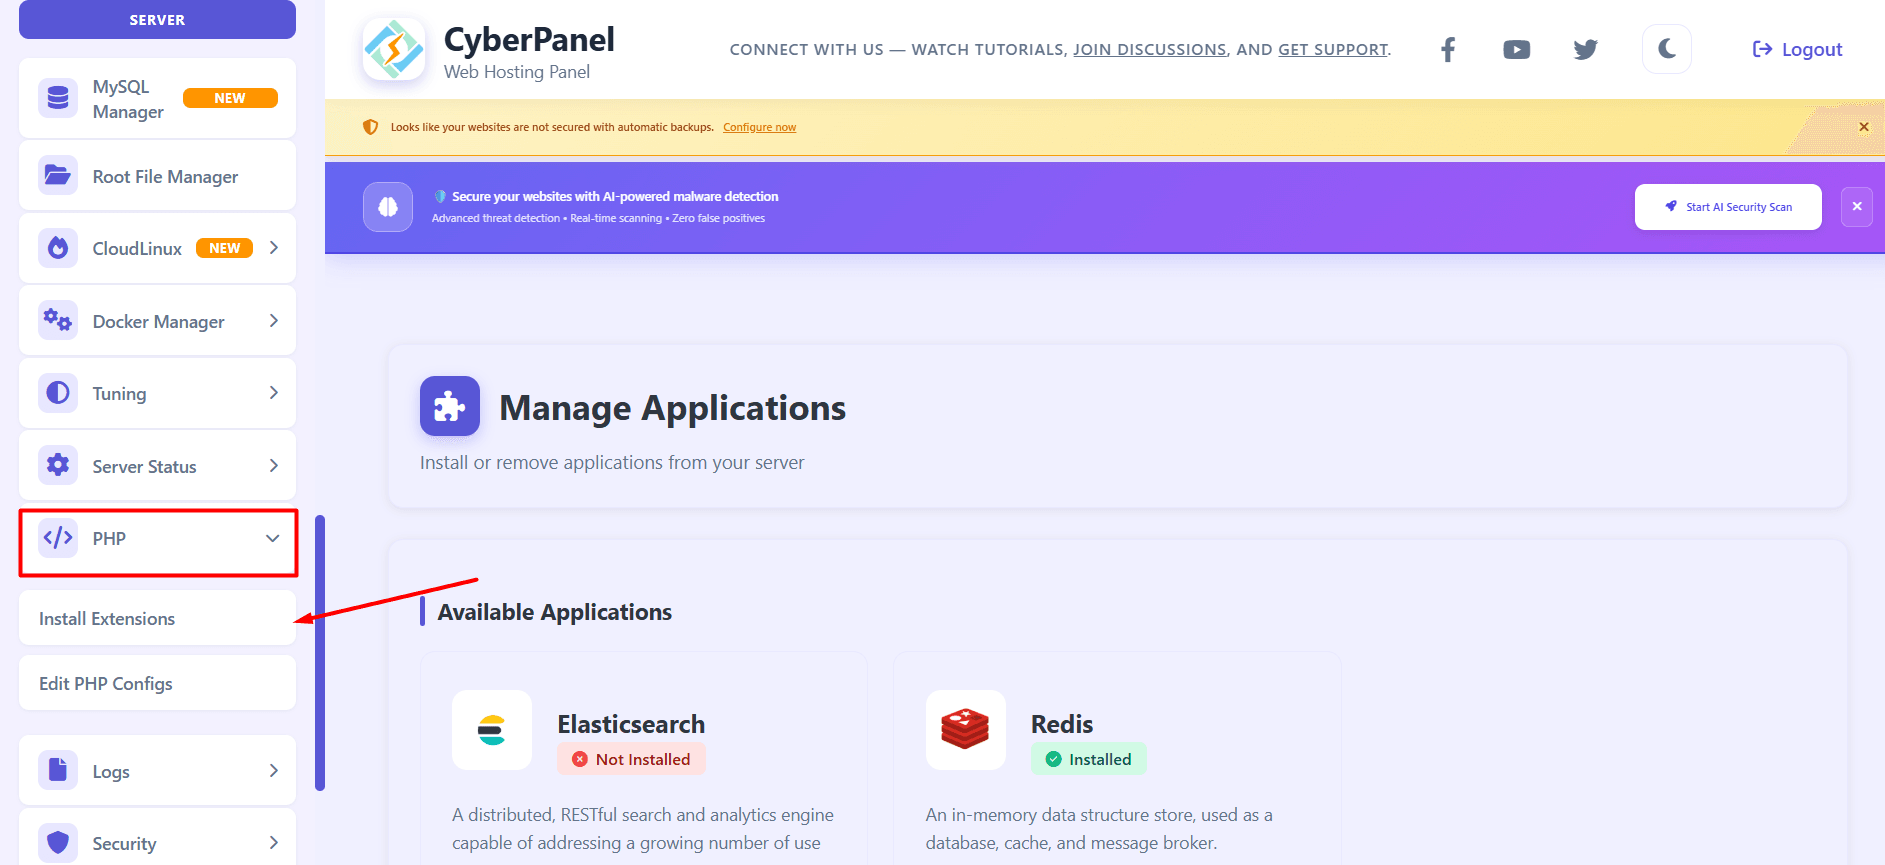Image resolution: width=1885 pixels, height=865 pixels.
Task: Click the sidebar vertical scrollbar
Action: click(x=320, y=652)
